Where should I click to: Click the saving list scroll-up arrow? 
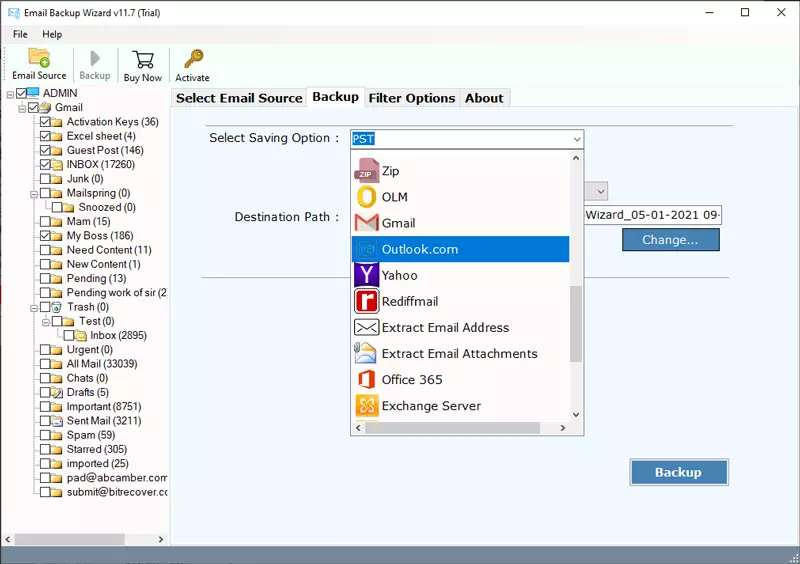click(576, 158)
